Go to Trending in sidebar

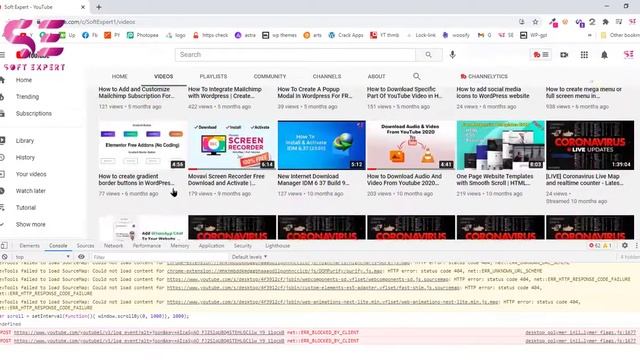(27, 97)
